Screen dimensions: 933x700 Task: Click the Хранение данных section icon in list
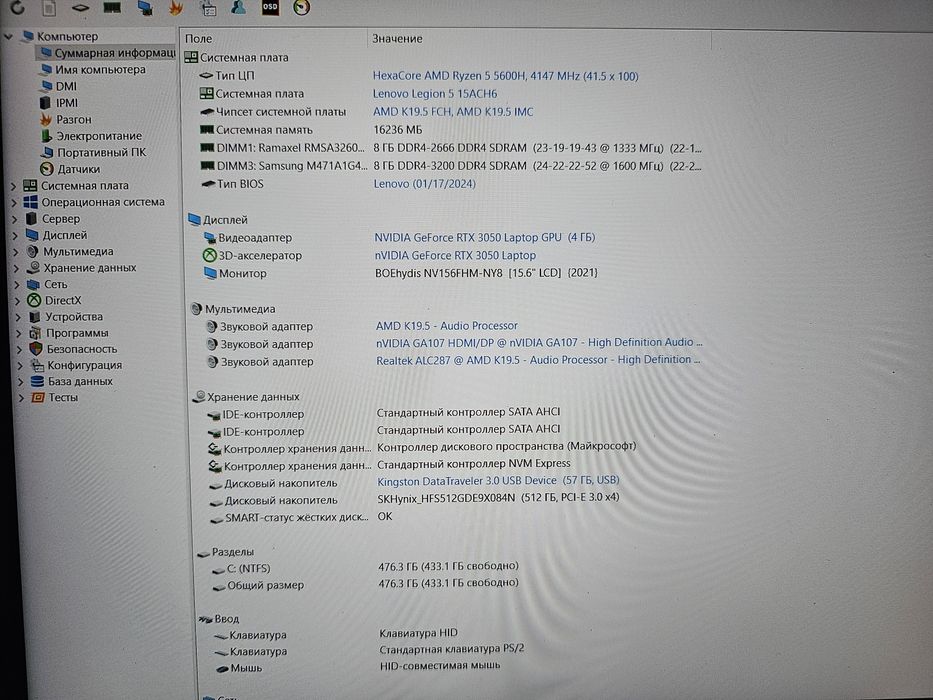tap(199, 396)
